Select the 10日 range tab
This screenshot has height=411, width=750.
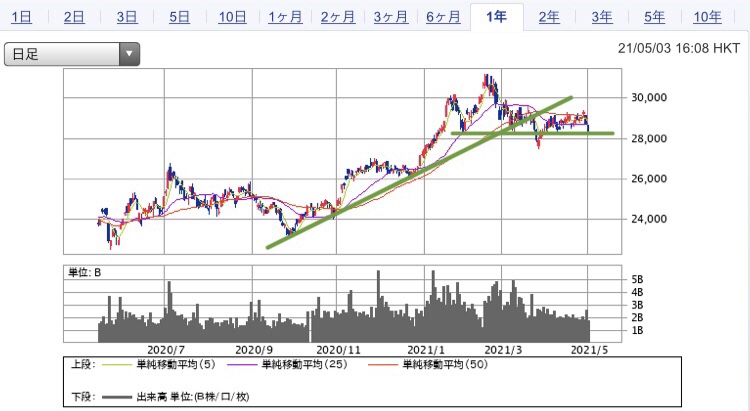(x=232, y=17)
